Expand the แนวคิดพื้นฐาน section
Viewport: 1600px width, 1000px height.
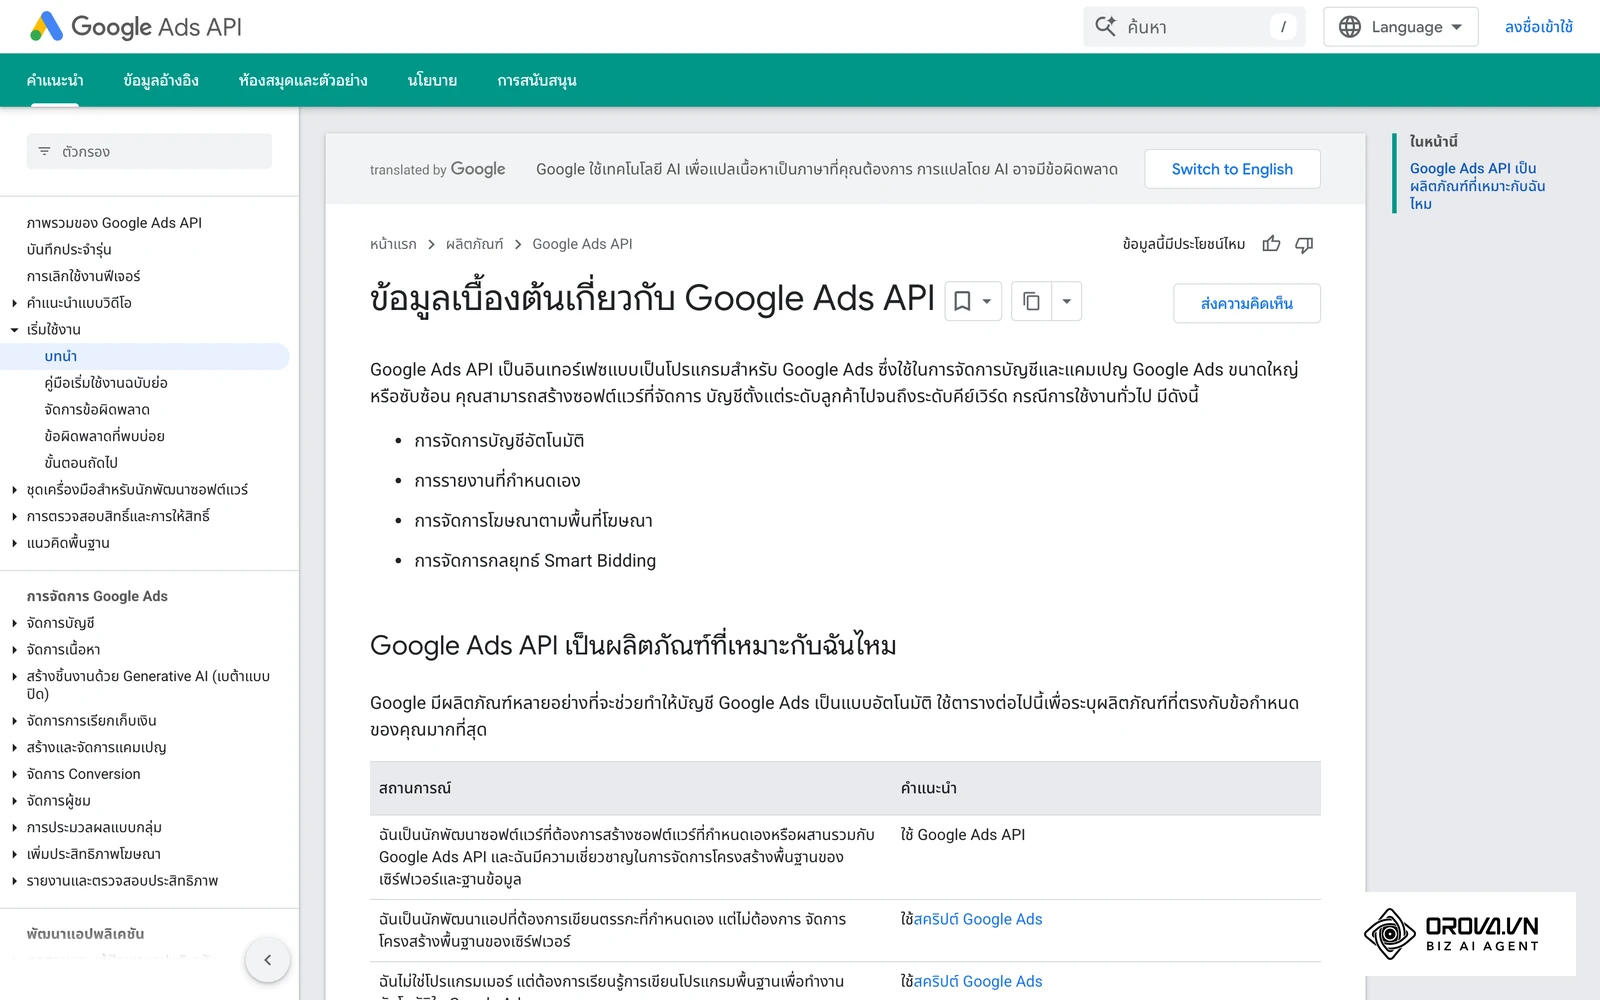pos(14,543)
